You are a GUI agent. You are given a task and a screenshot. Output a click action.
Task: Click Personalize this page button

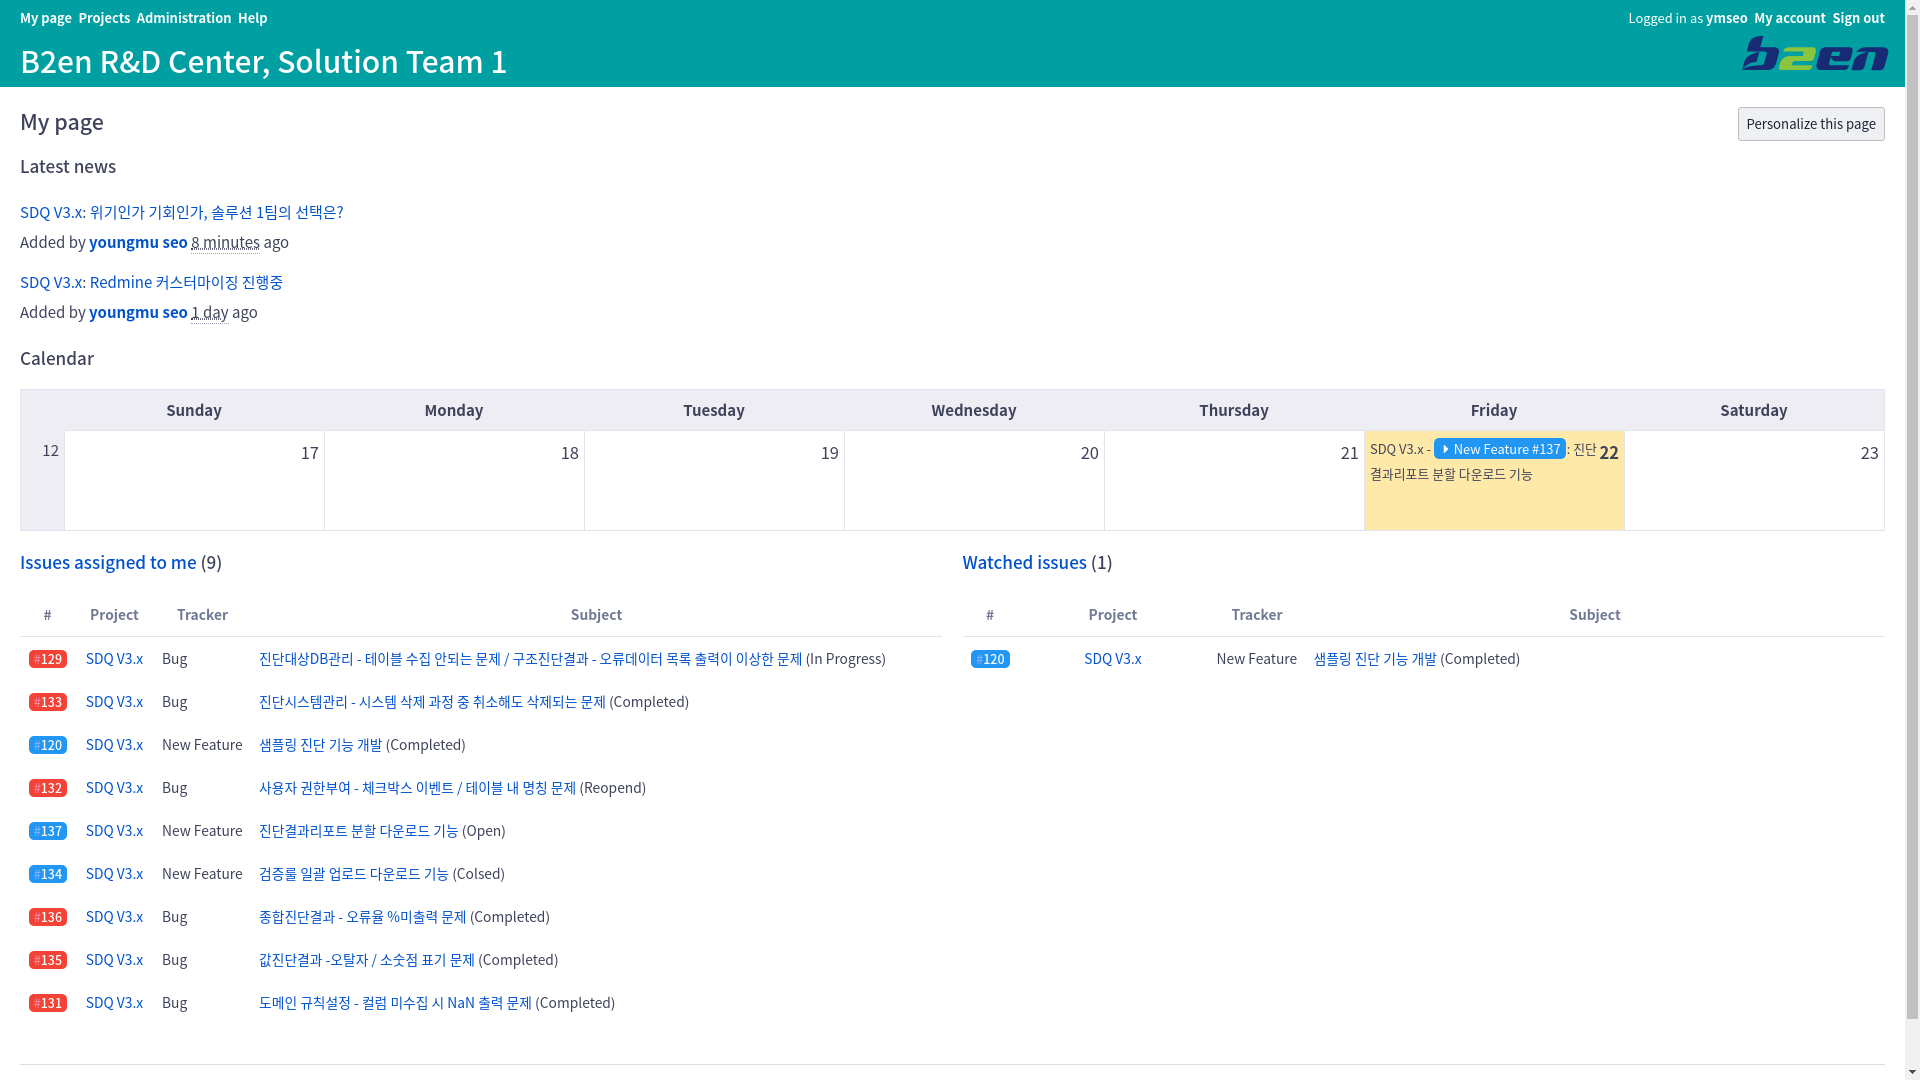pos(1810,124)
